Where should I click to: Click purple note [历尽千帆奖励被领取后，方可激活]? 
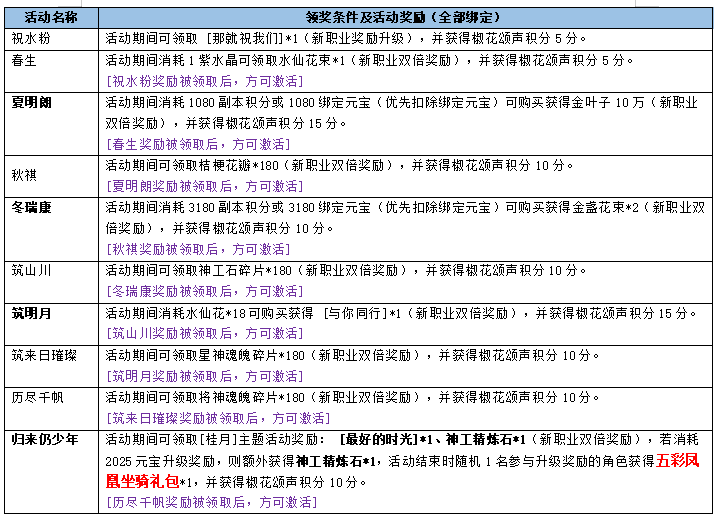(212, 502)
